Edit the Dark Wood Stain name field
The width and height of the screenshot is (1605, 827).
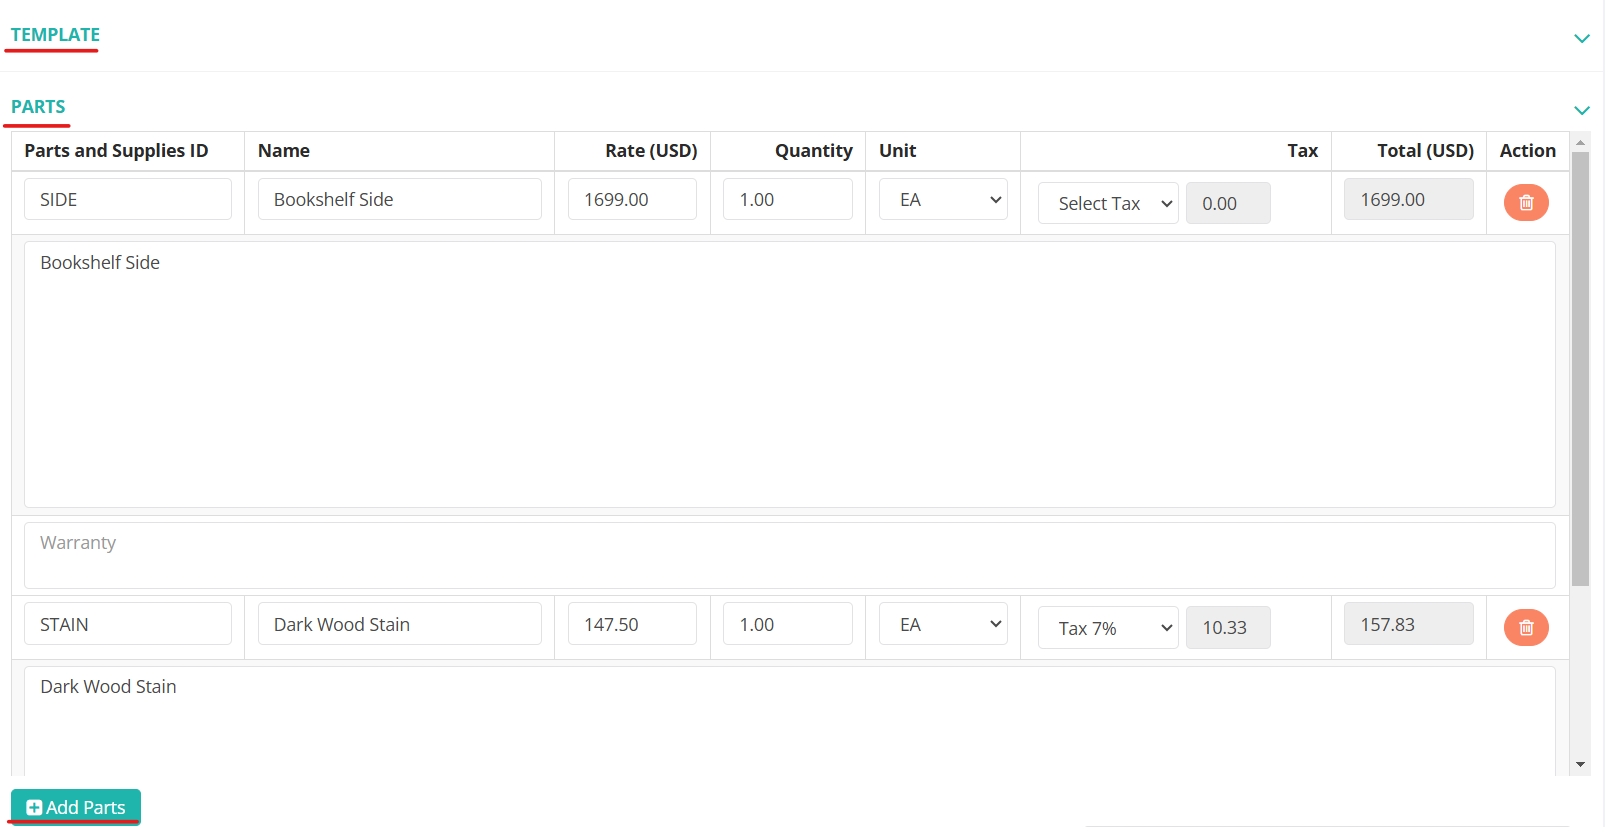(x=400, y=624)
